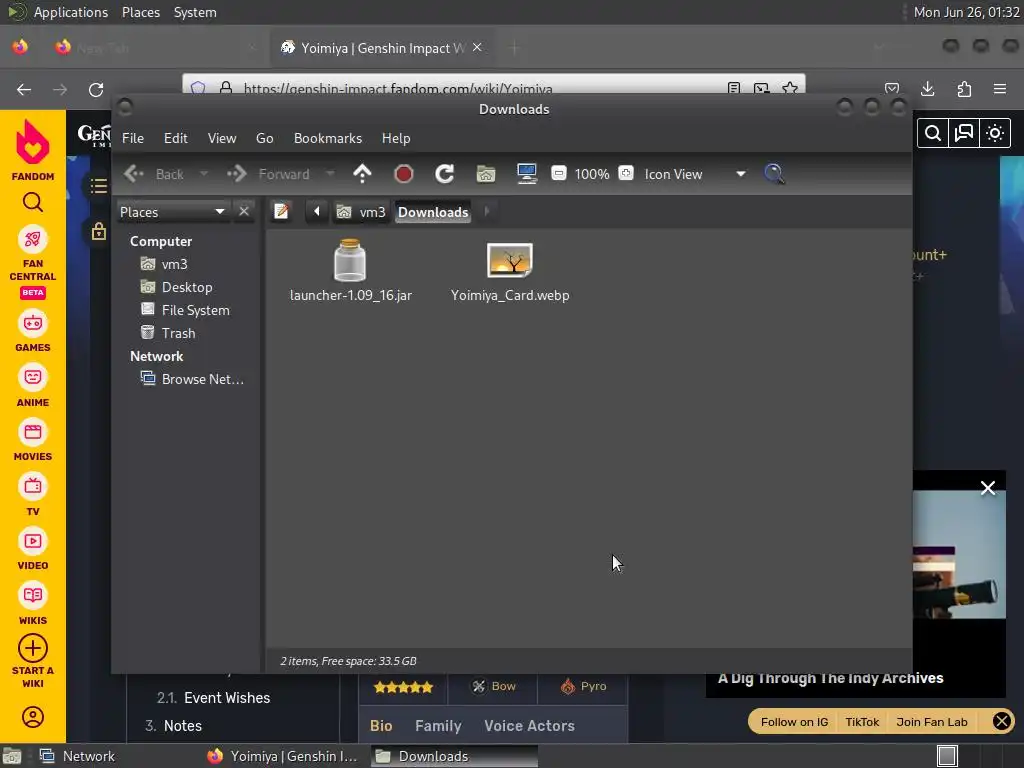Viewport: 1024px width, 768px height.
Task: Bookmark page with star icon
Action: pyautogui.click(x=790, y=89)
